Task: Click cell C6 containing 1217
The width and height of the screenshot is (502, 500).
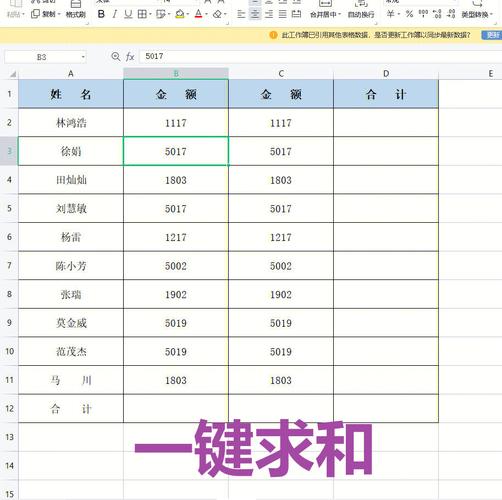Action: (281, 237)
